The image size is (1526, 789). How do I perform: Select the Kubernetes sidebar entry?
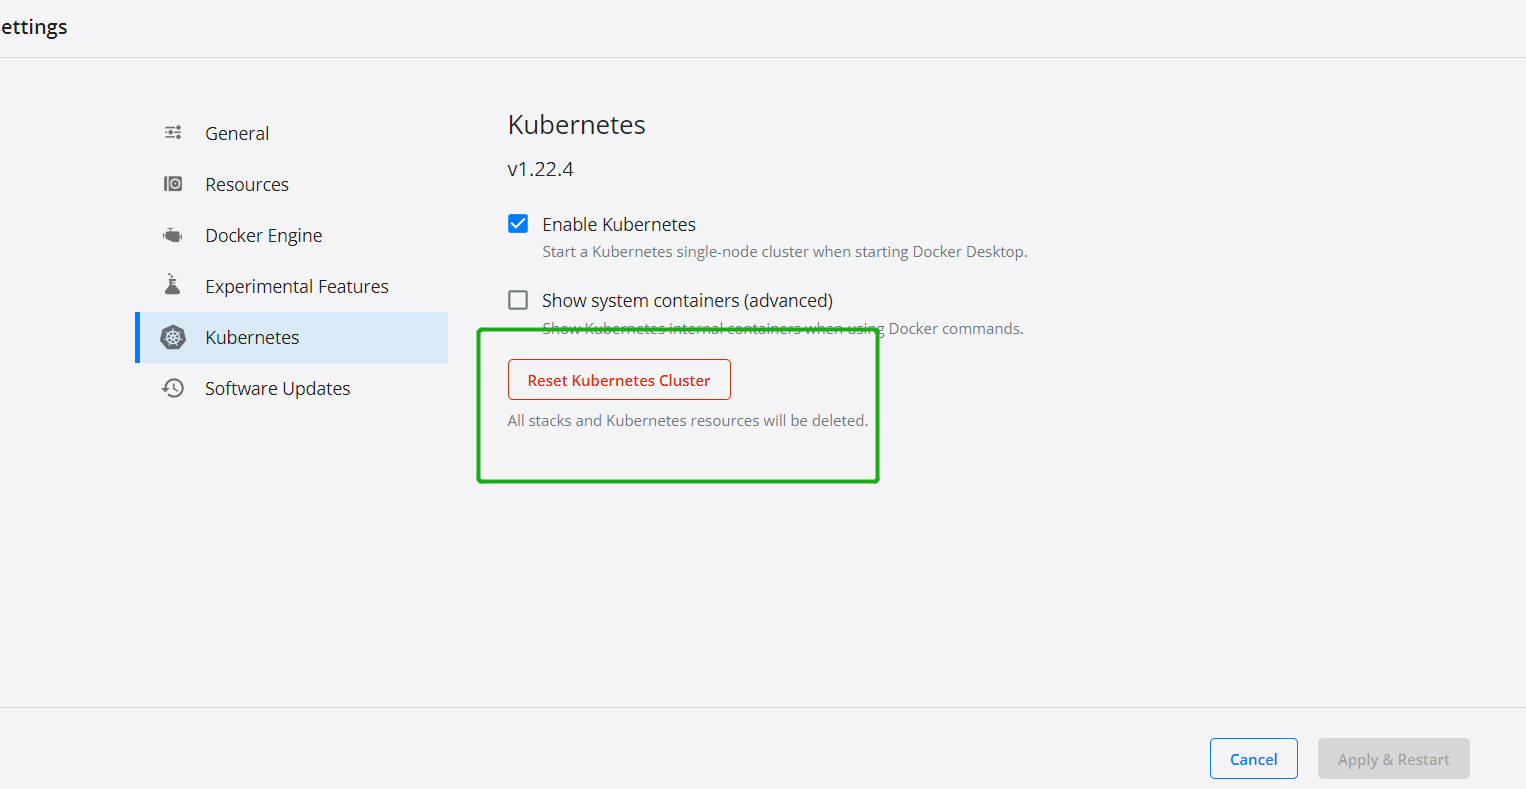pyautogui.click(x=252, y=337)
